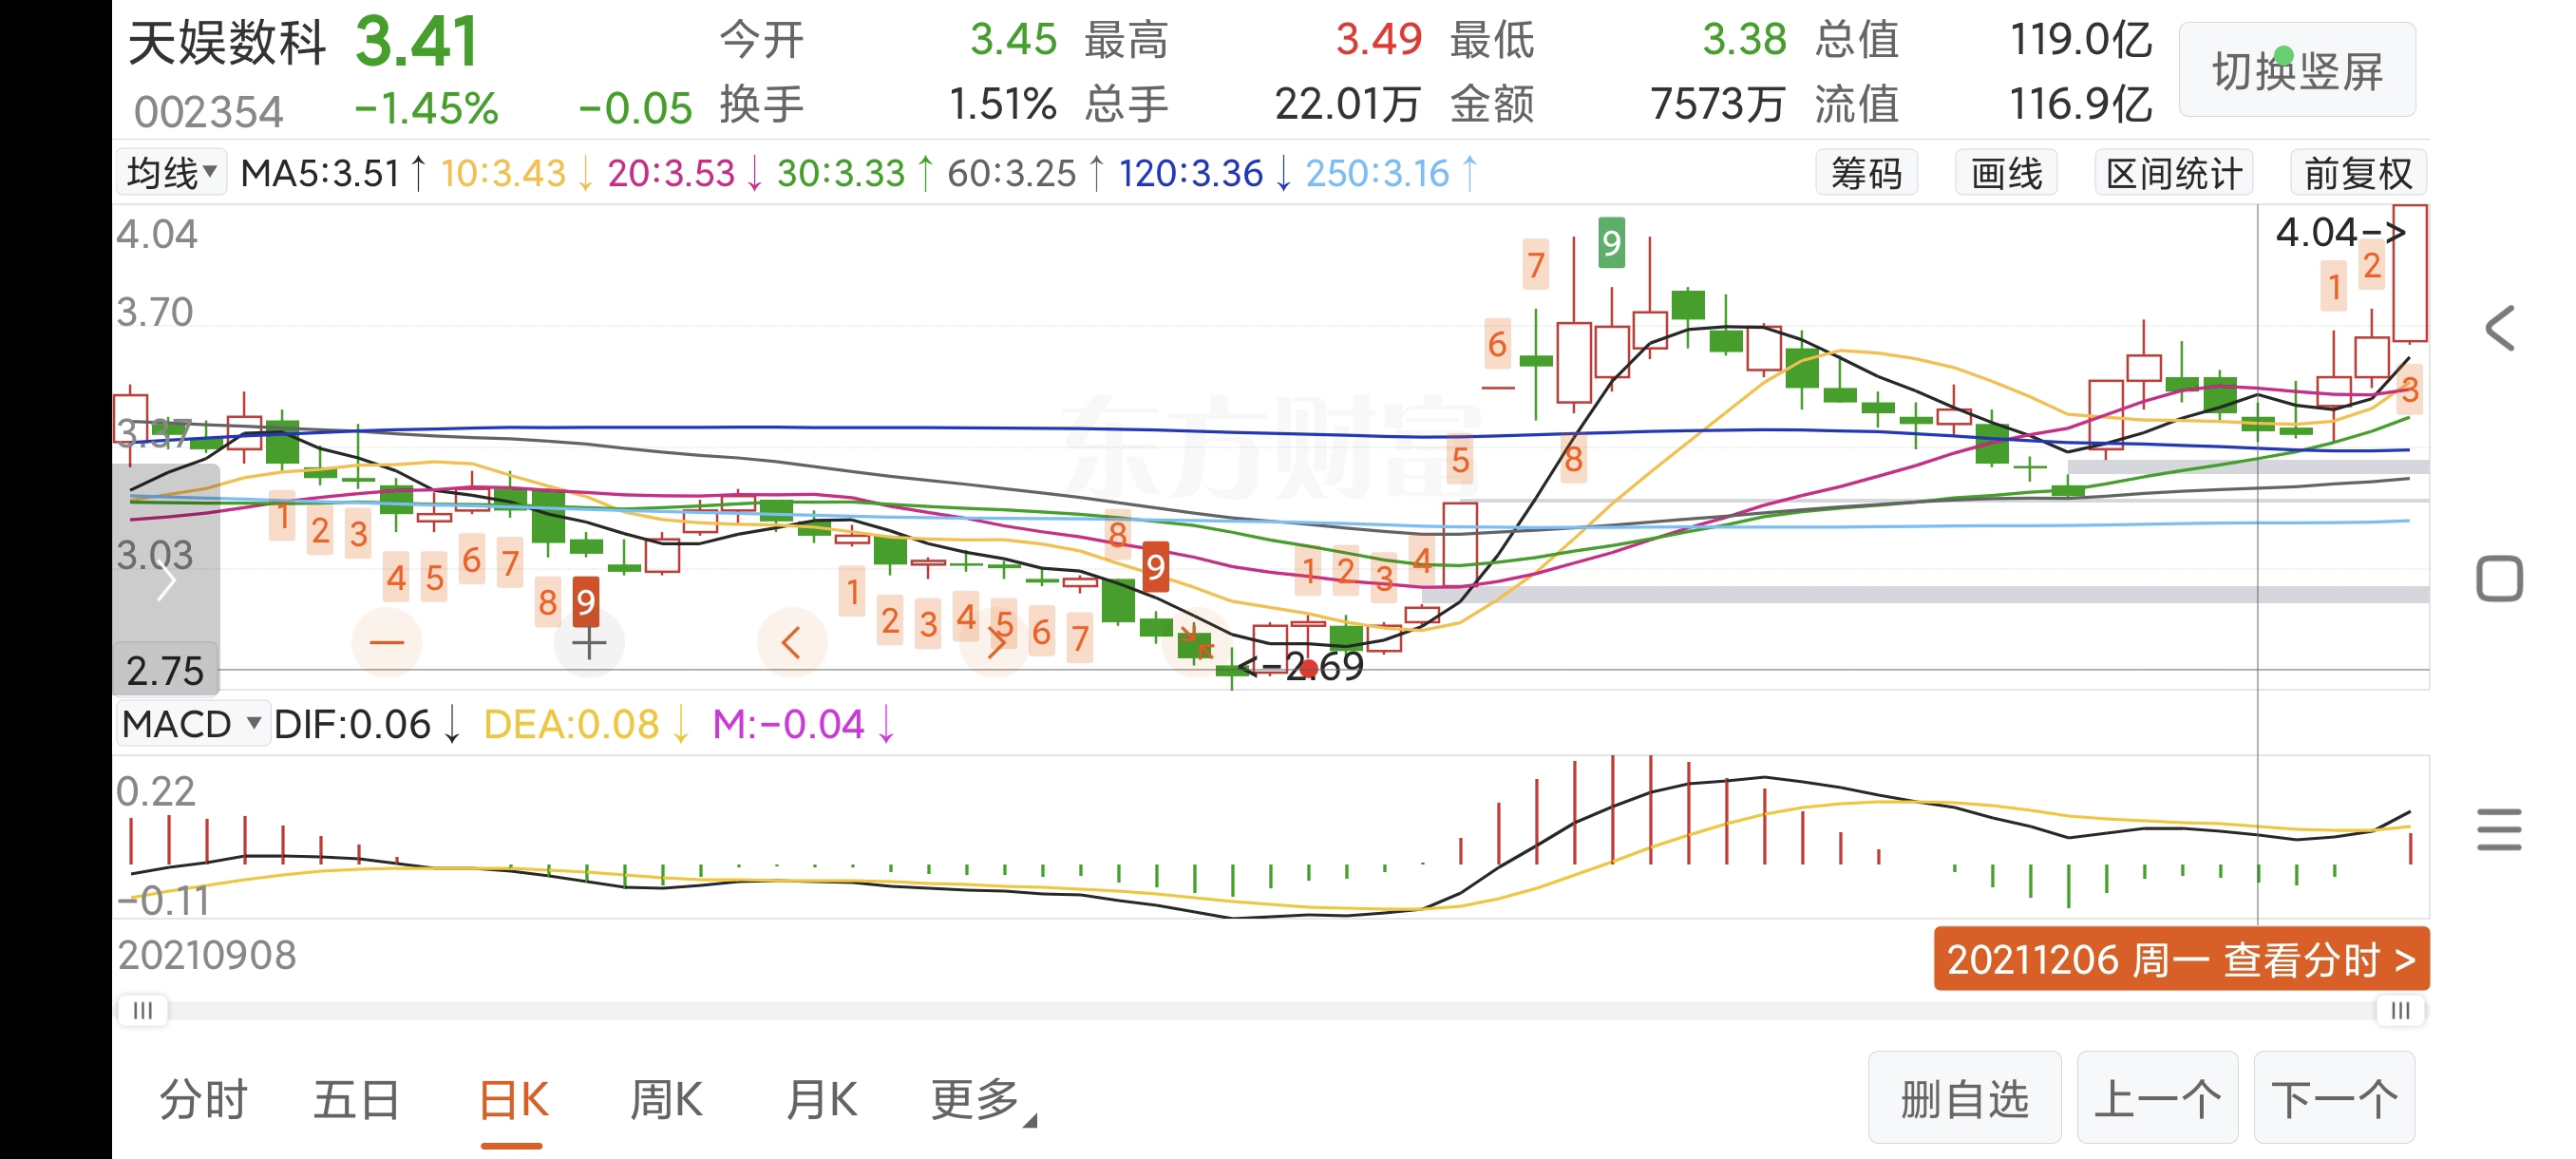The height and width of the screenshot is (1159, 2576).
Task: Switch to 五日 tab
Action: 357,1099
